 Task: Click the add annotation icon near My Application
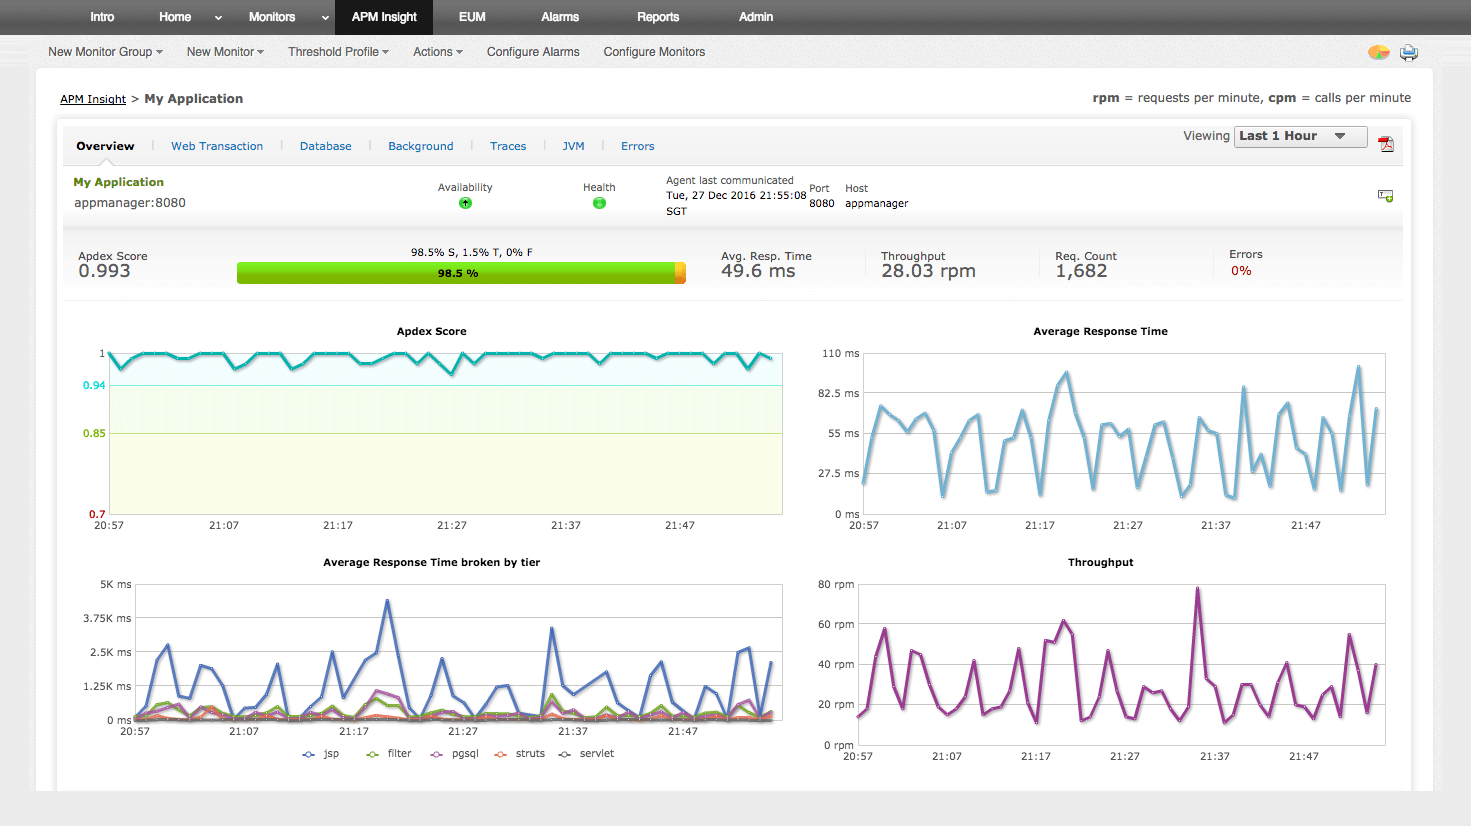pos(1386,196)
